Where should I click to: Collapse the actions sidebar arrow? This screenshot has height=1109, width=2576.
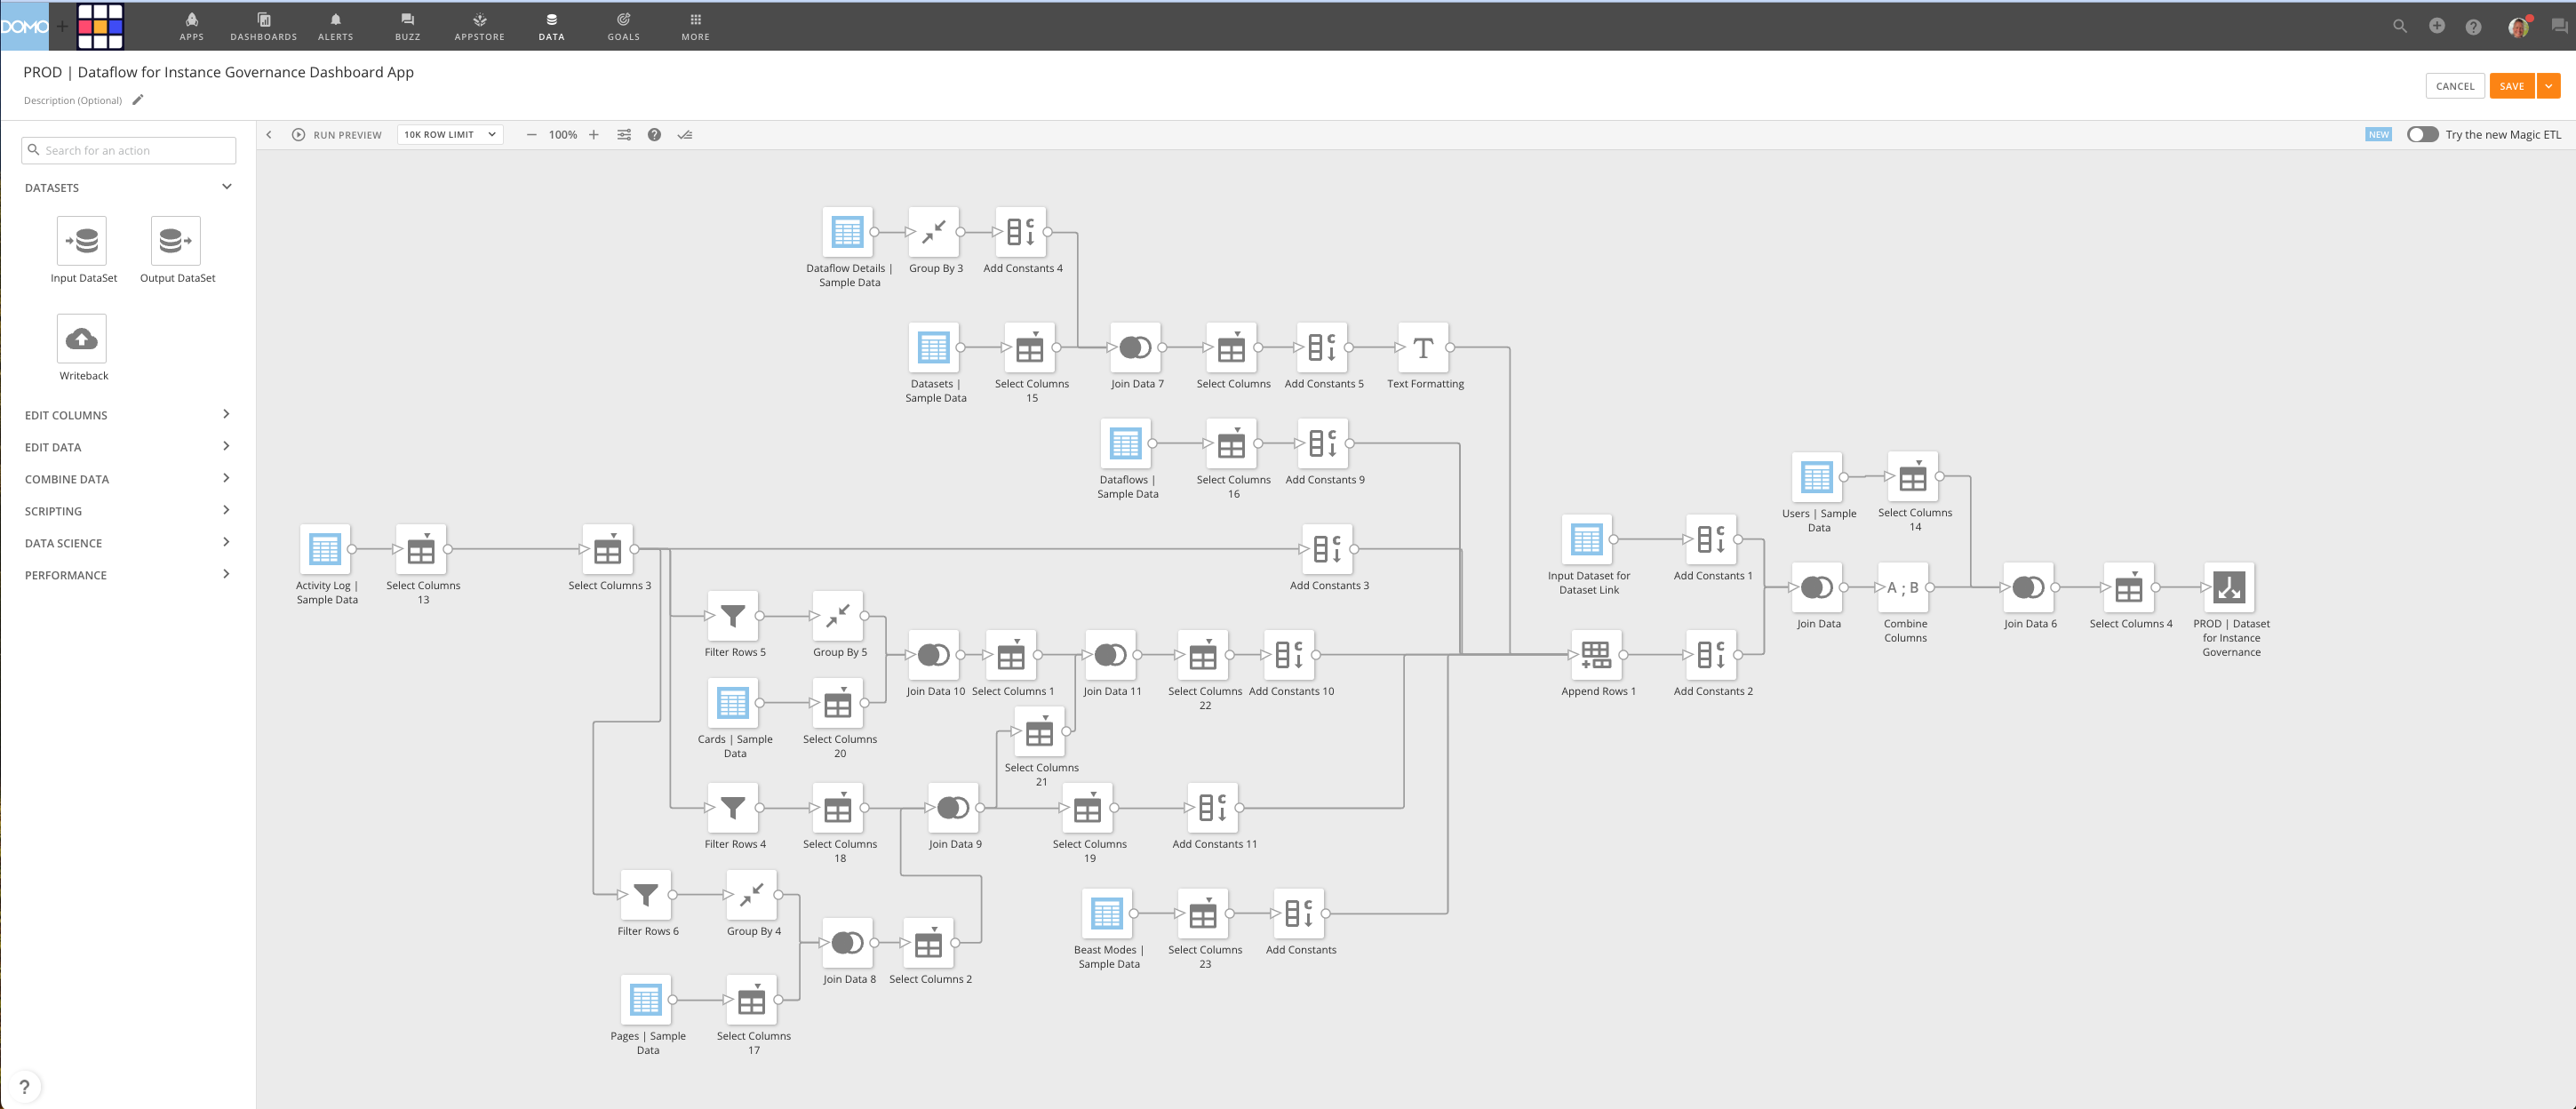[x=269, y=135]
